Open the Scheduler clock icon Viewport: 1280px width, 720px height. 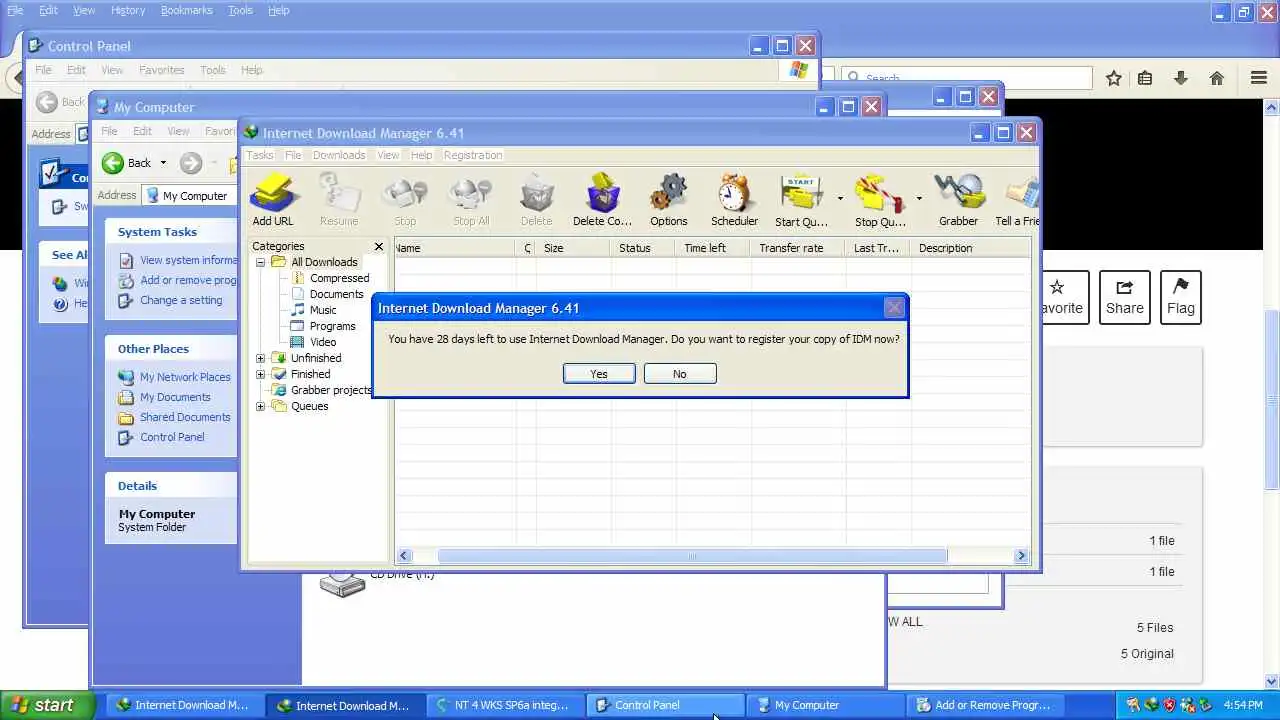pyautogui.click(x=734, y=200)
